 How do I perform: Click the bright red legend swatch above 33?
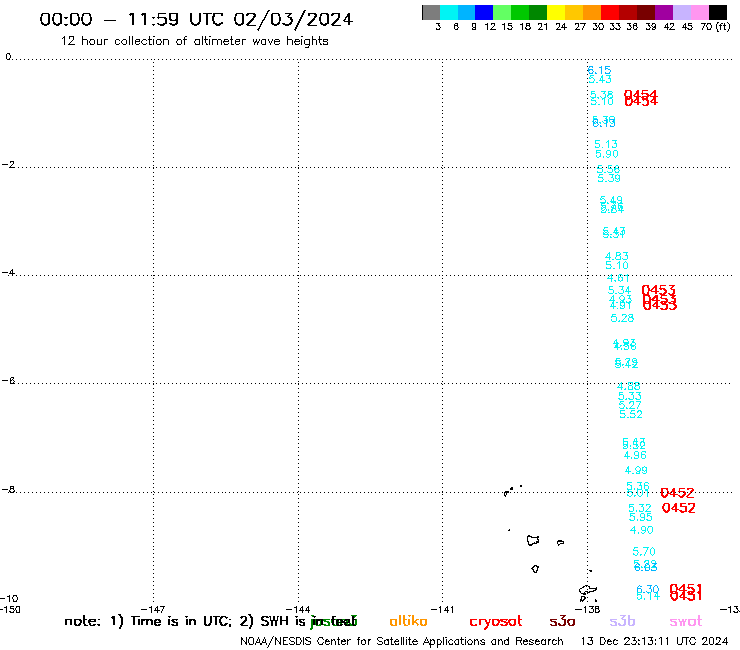click(610, 12)
